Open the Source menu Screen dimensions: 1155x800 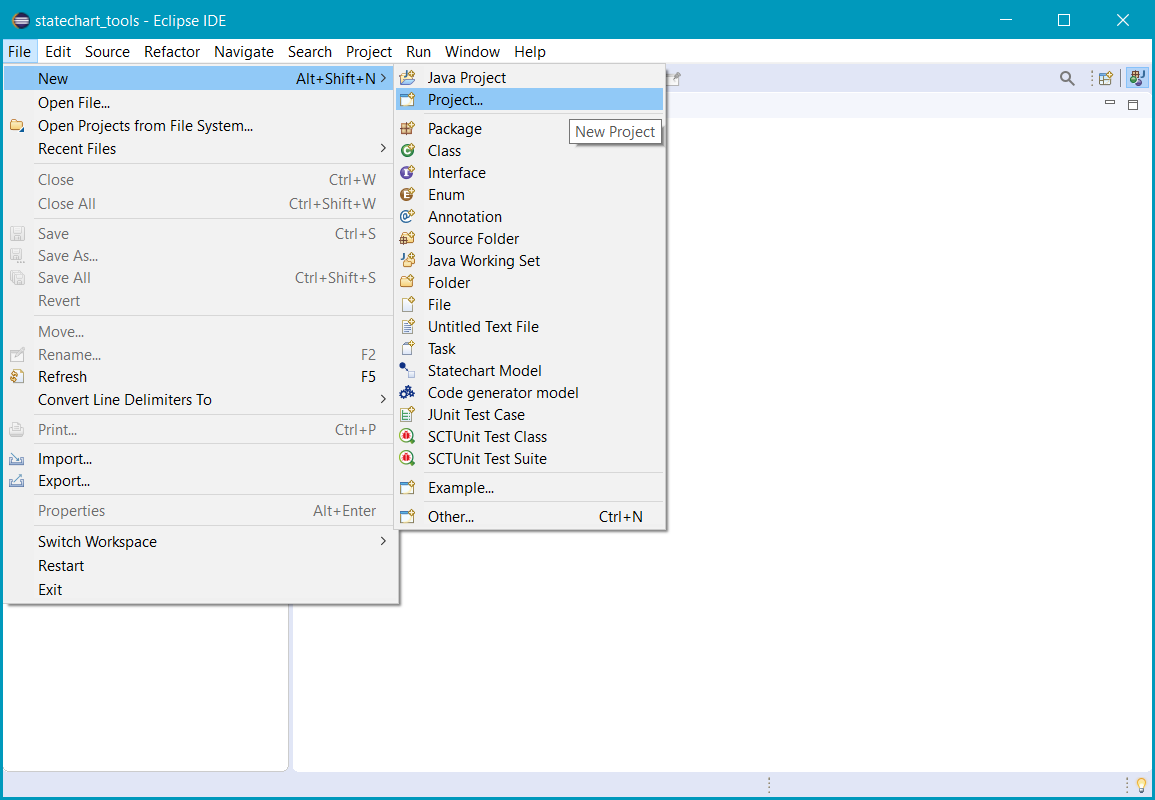[x=107, y=52]
